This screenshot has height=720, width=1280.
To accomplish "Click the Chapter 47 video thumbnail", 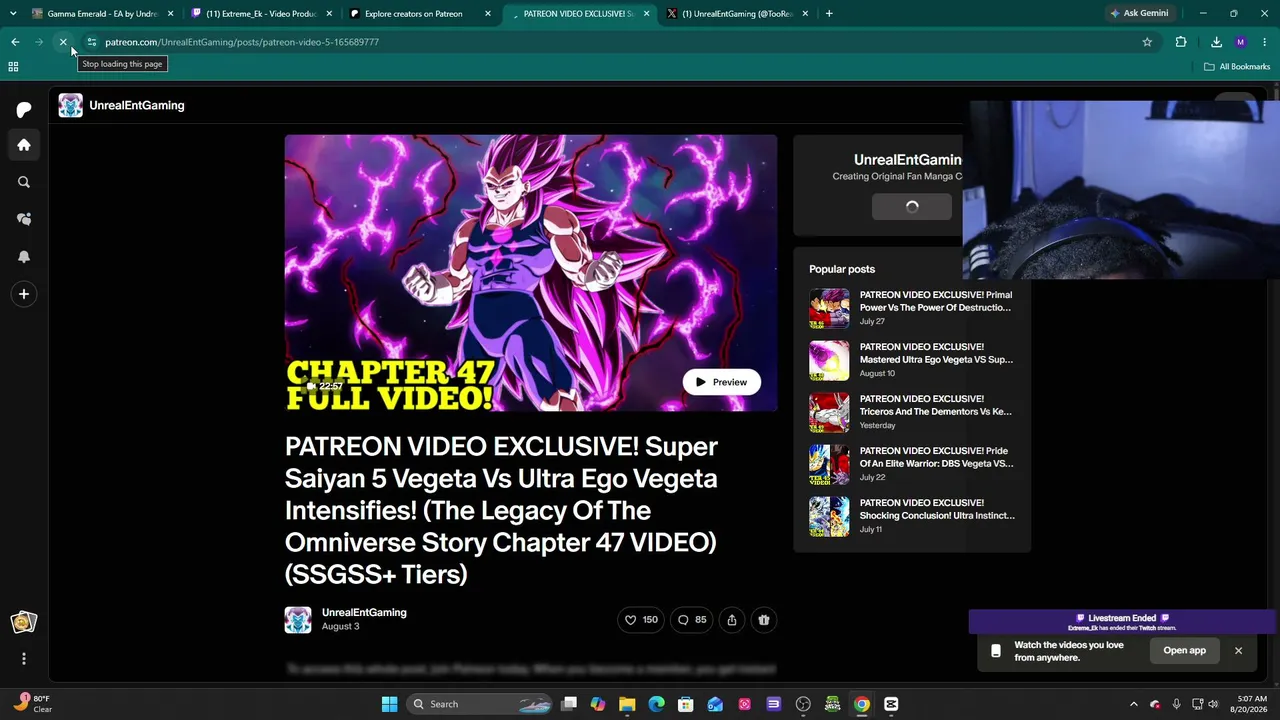I will [531, 273].
